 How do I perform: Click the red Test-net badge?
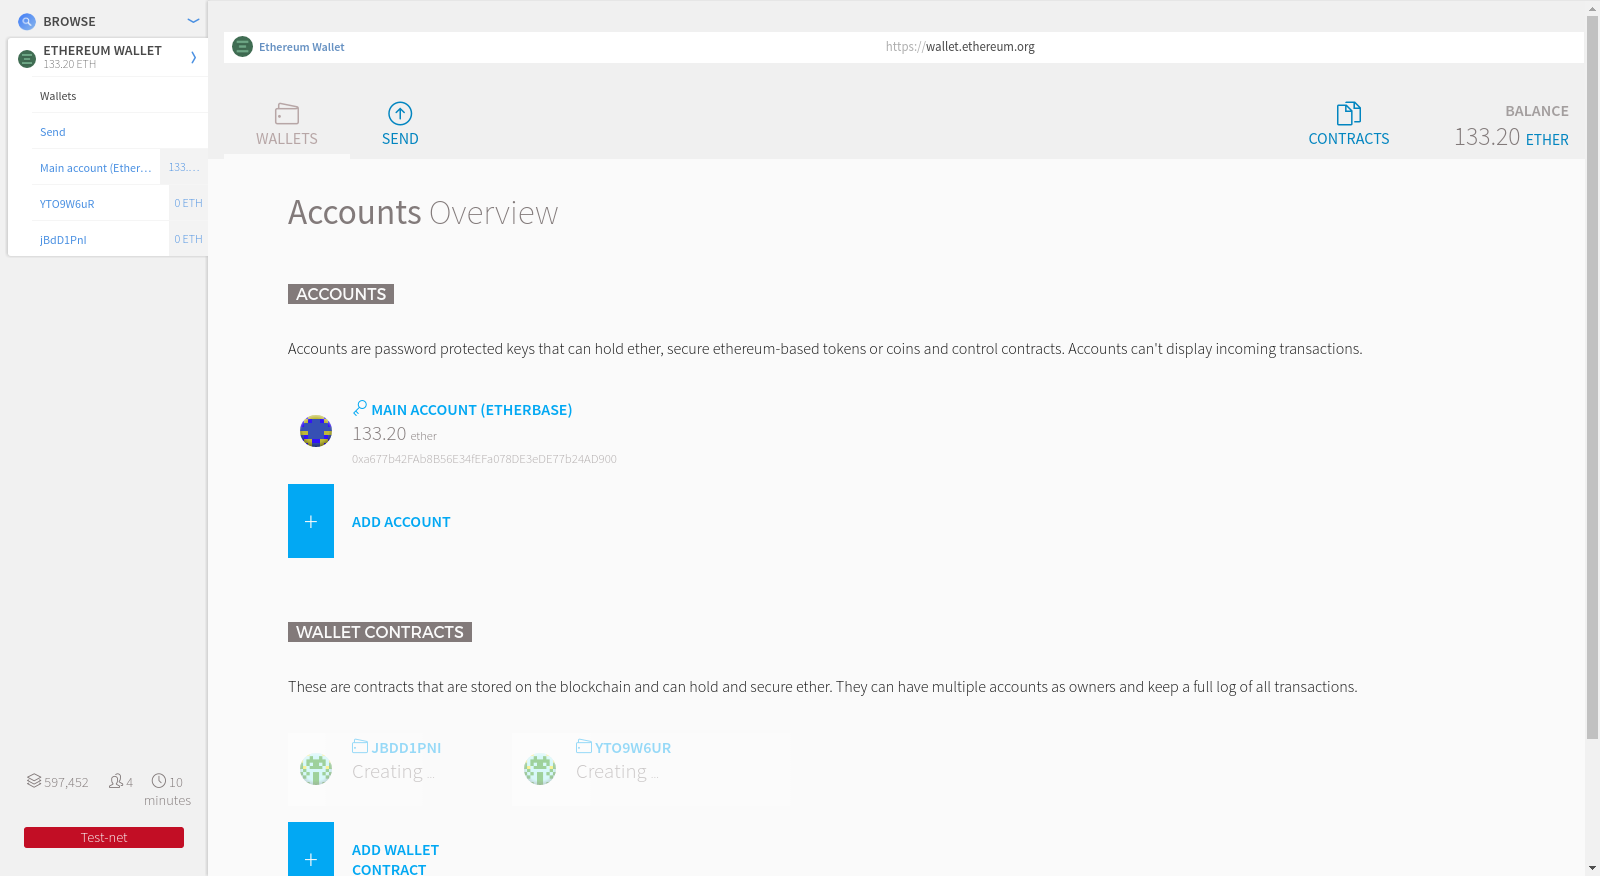pos(104,837)
